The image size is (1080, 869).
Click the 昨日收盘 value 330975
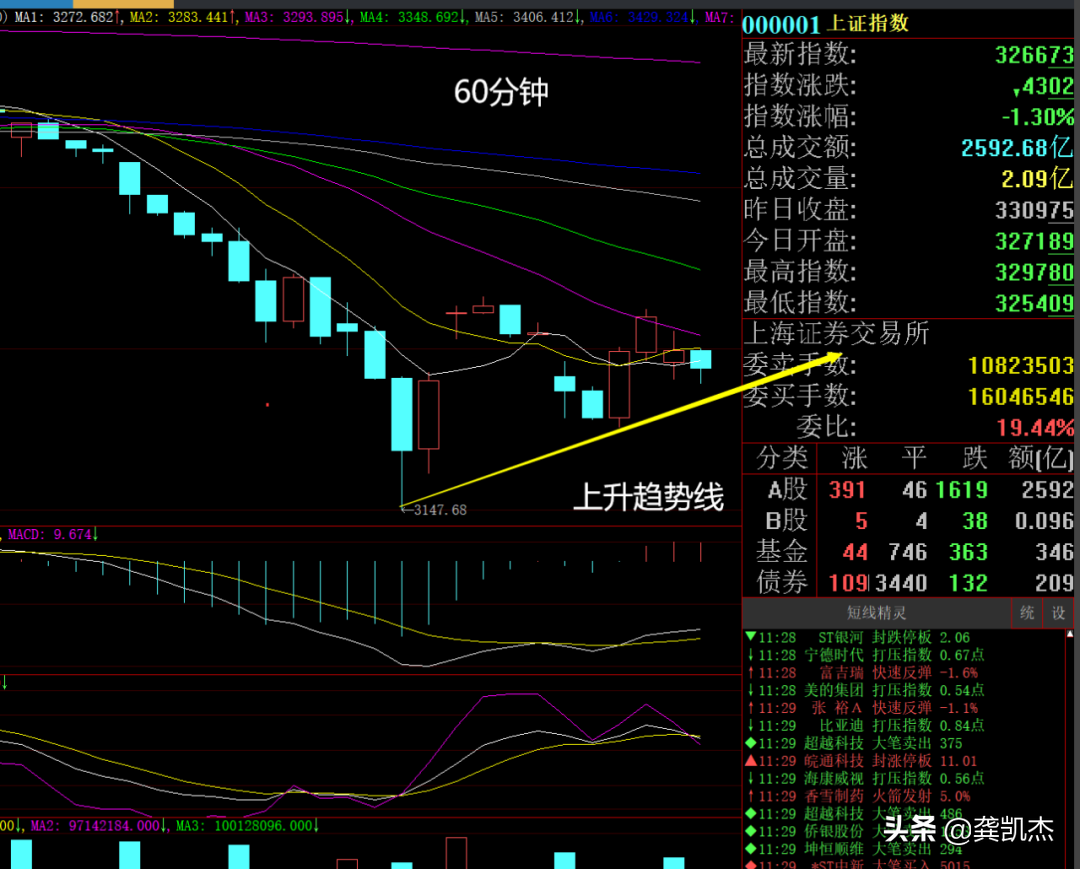tap(1034, 210)
